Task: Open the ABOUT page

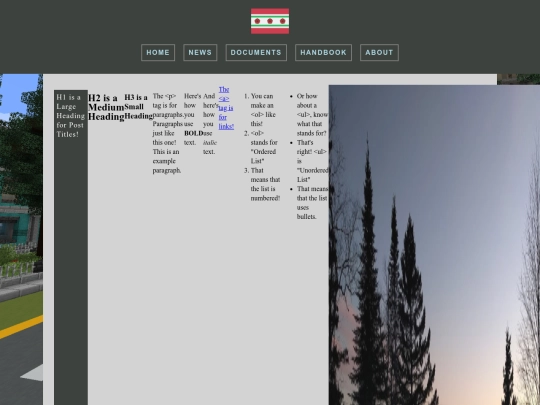Action: [379, 52]
